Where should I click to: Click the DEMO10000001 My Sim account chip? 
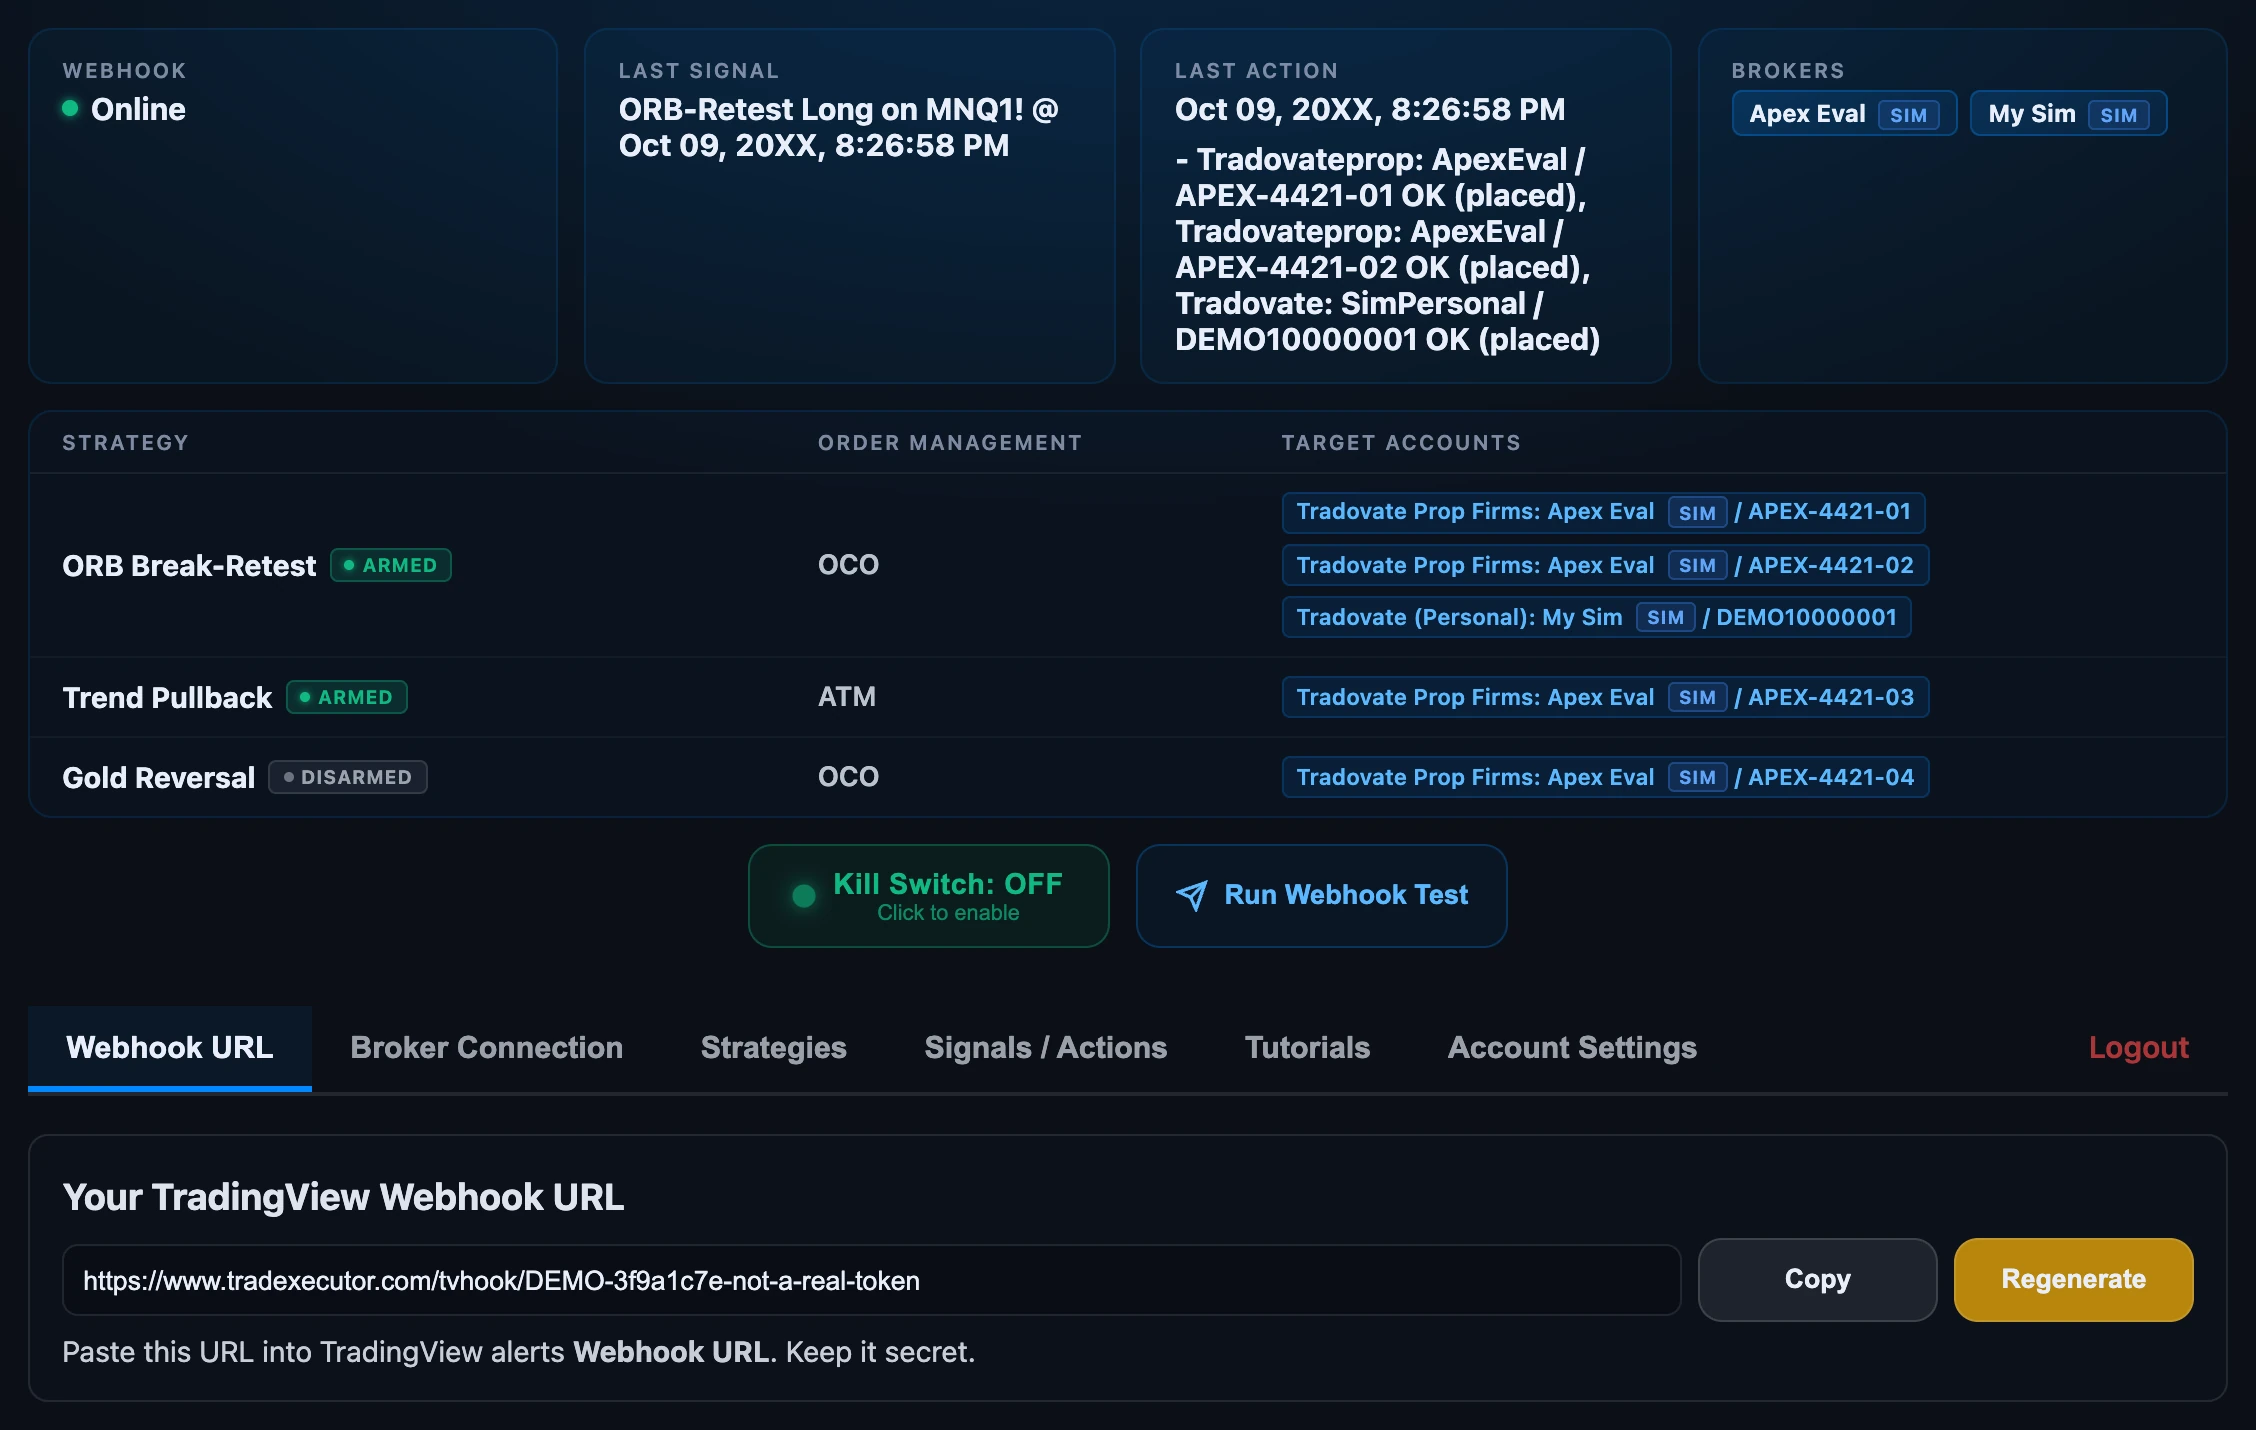pyautogui.click(x=1596, y=617)
